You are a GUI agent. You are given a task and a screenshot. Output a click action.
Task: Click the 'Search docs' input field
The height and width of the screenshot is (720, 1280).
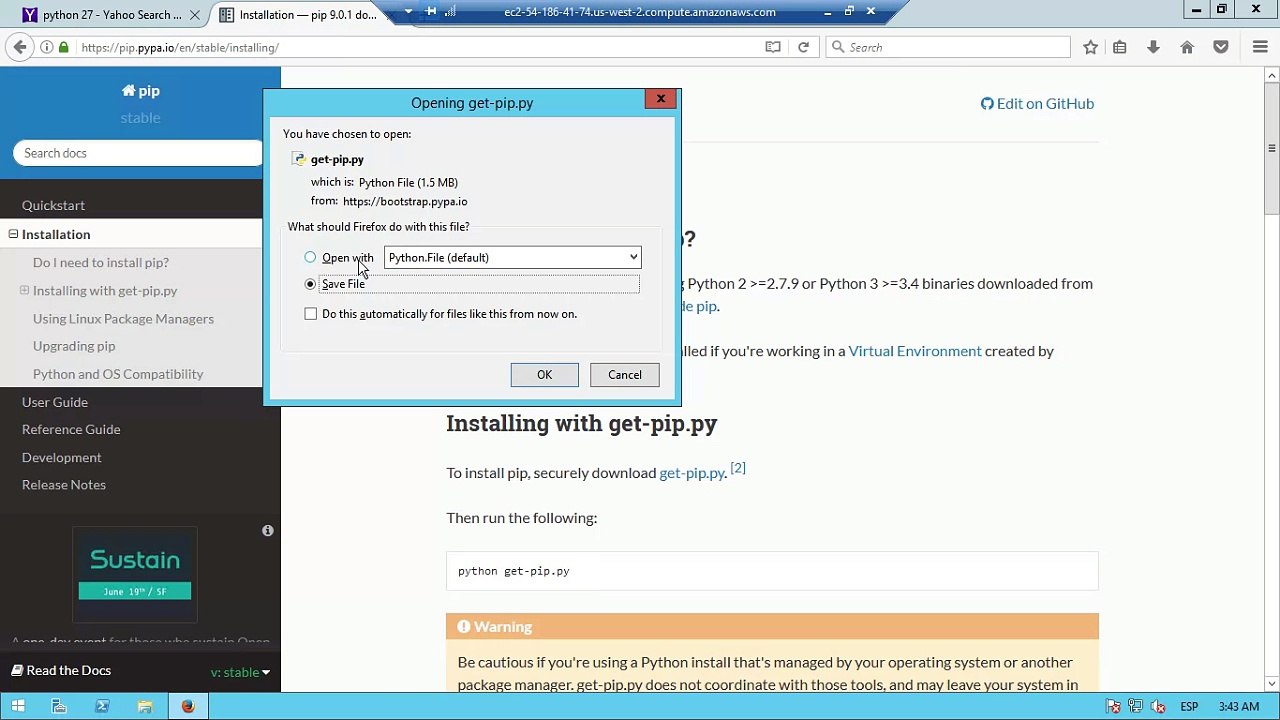138,153
